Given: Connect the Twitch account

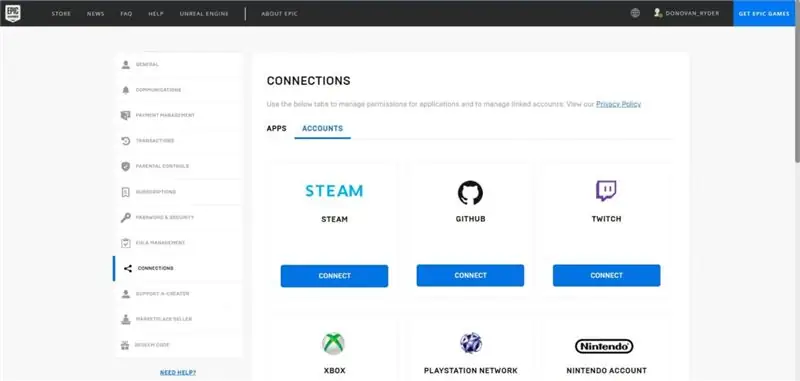Looking at the screenshot, I should [x=607, y=275].
